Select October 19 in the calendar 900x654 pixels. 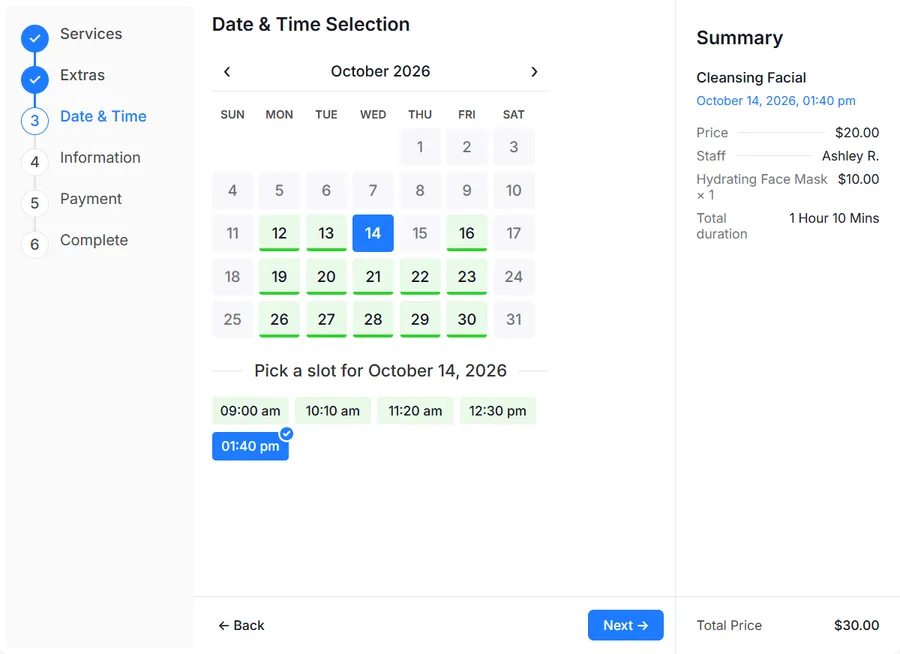tap(280, 276)
